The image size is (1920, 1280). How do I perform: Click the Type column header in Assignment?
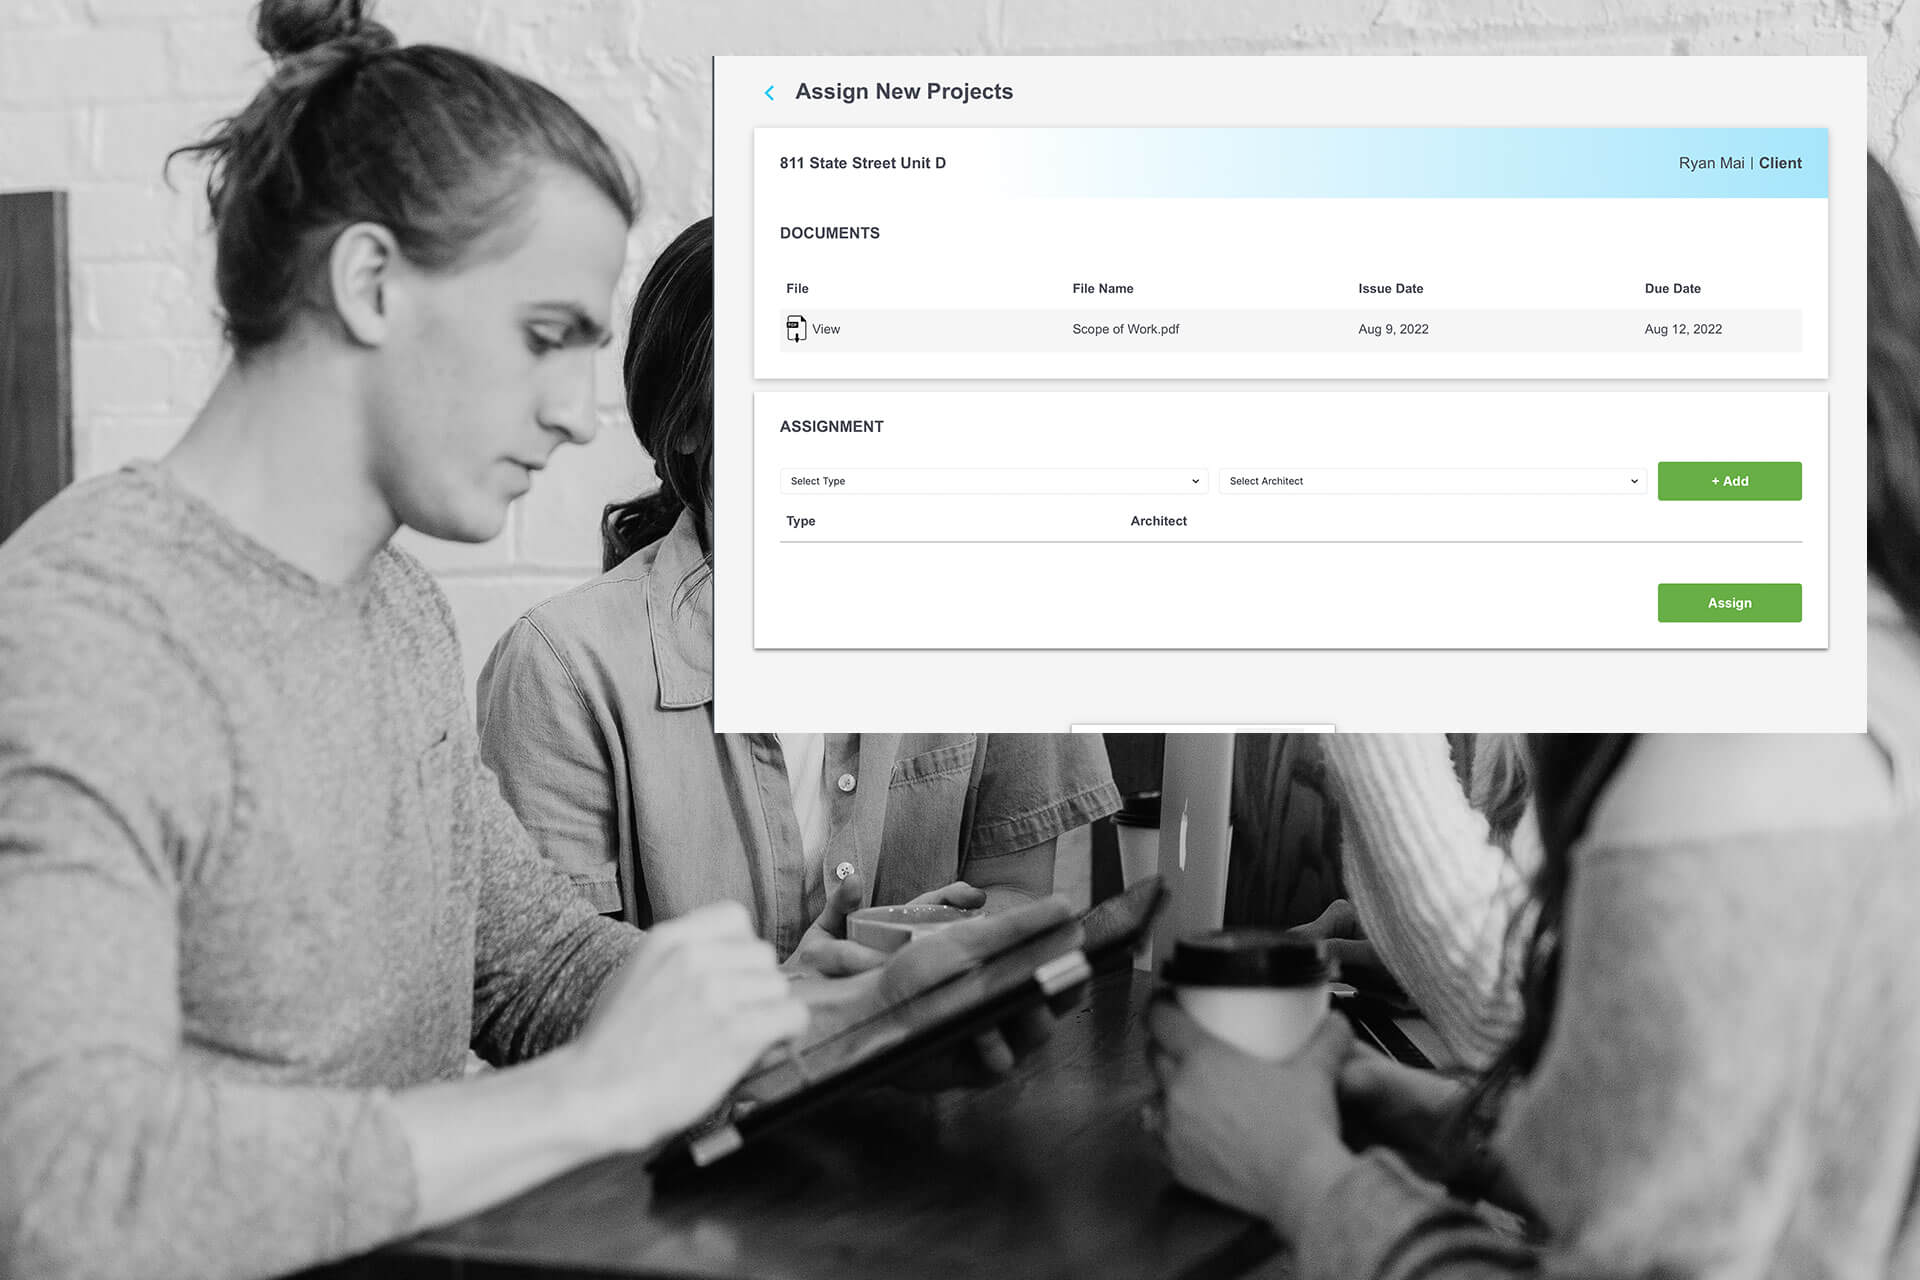click(800, 521)
